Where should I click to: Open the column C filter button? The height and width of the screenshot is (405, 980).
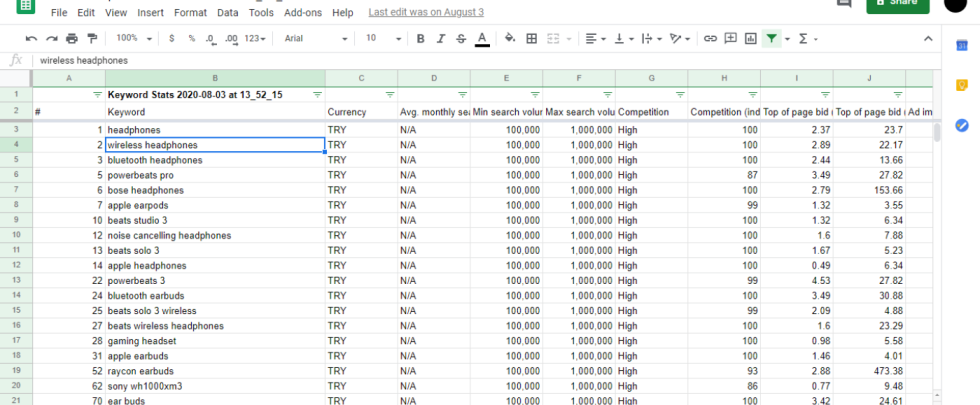[390, 95]
